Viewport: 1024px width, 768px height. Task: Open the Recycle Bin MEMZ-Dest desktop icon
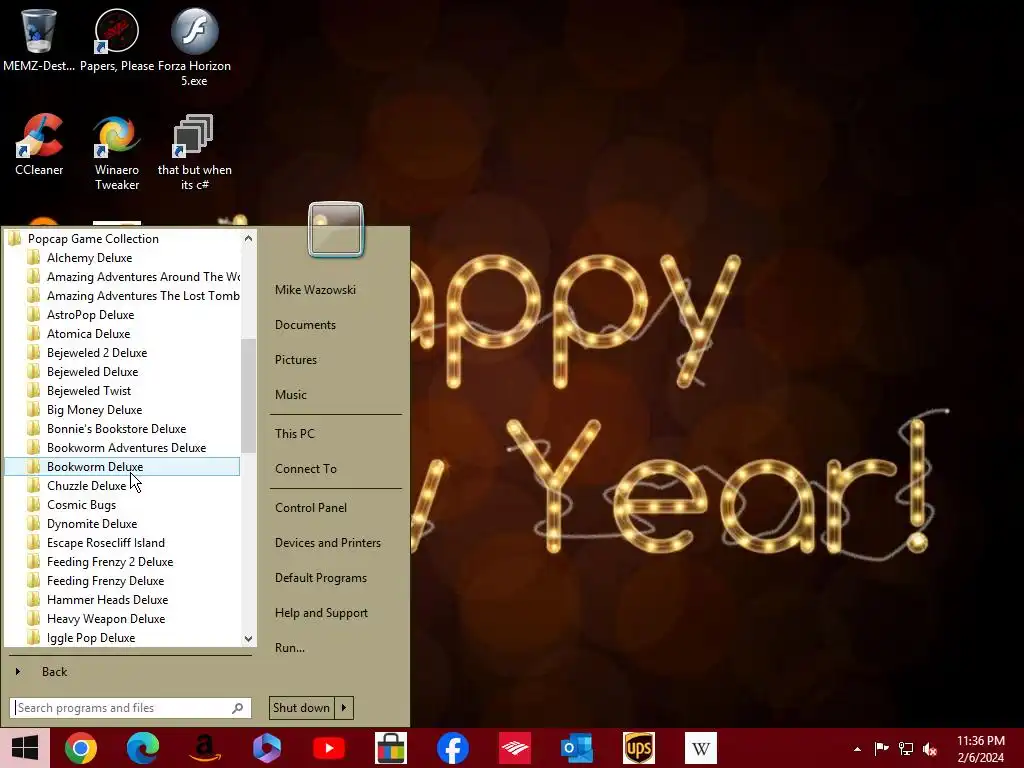(39, 39)
